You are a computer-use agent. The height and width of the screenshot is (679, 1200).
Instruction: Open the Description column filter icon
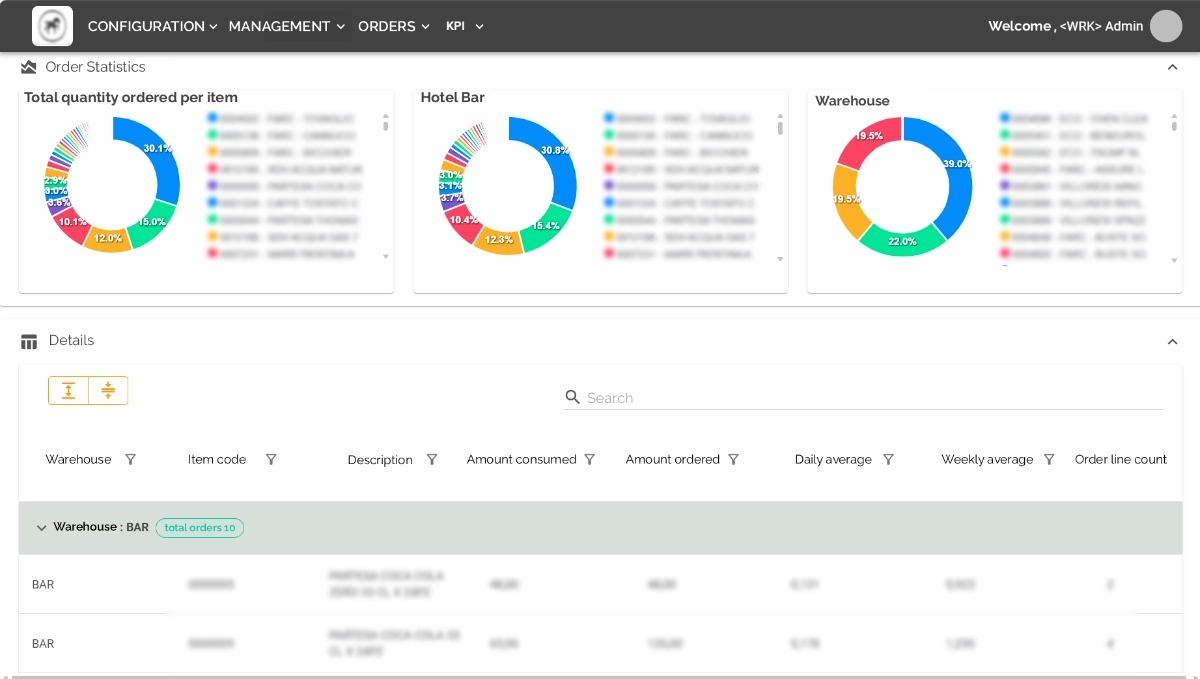[x=432, y=459]
